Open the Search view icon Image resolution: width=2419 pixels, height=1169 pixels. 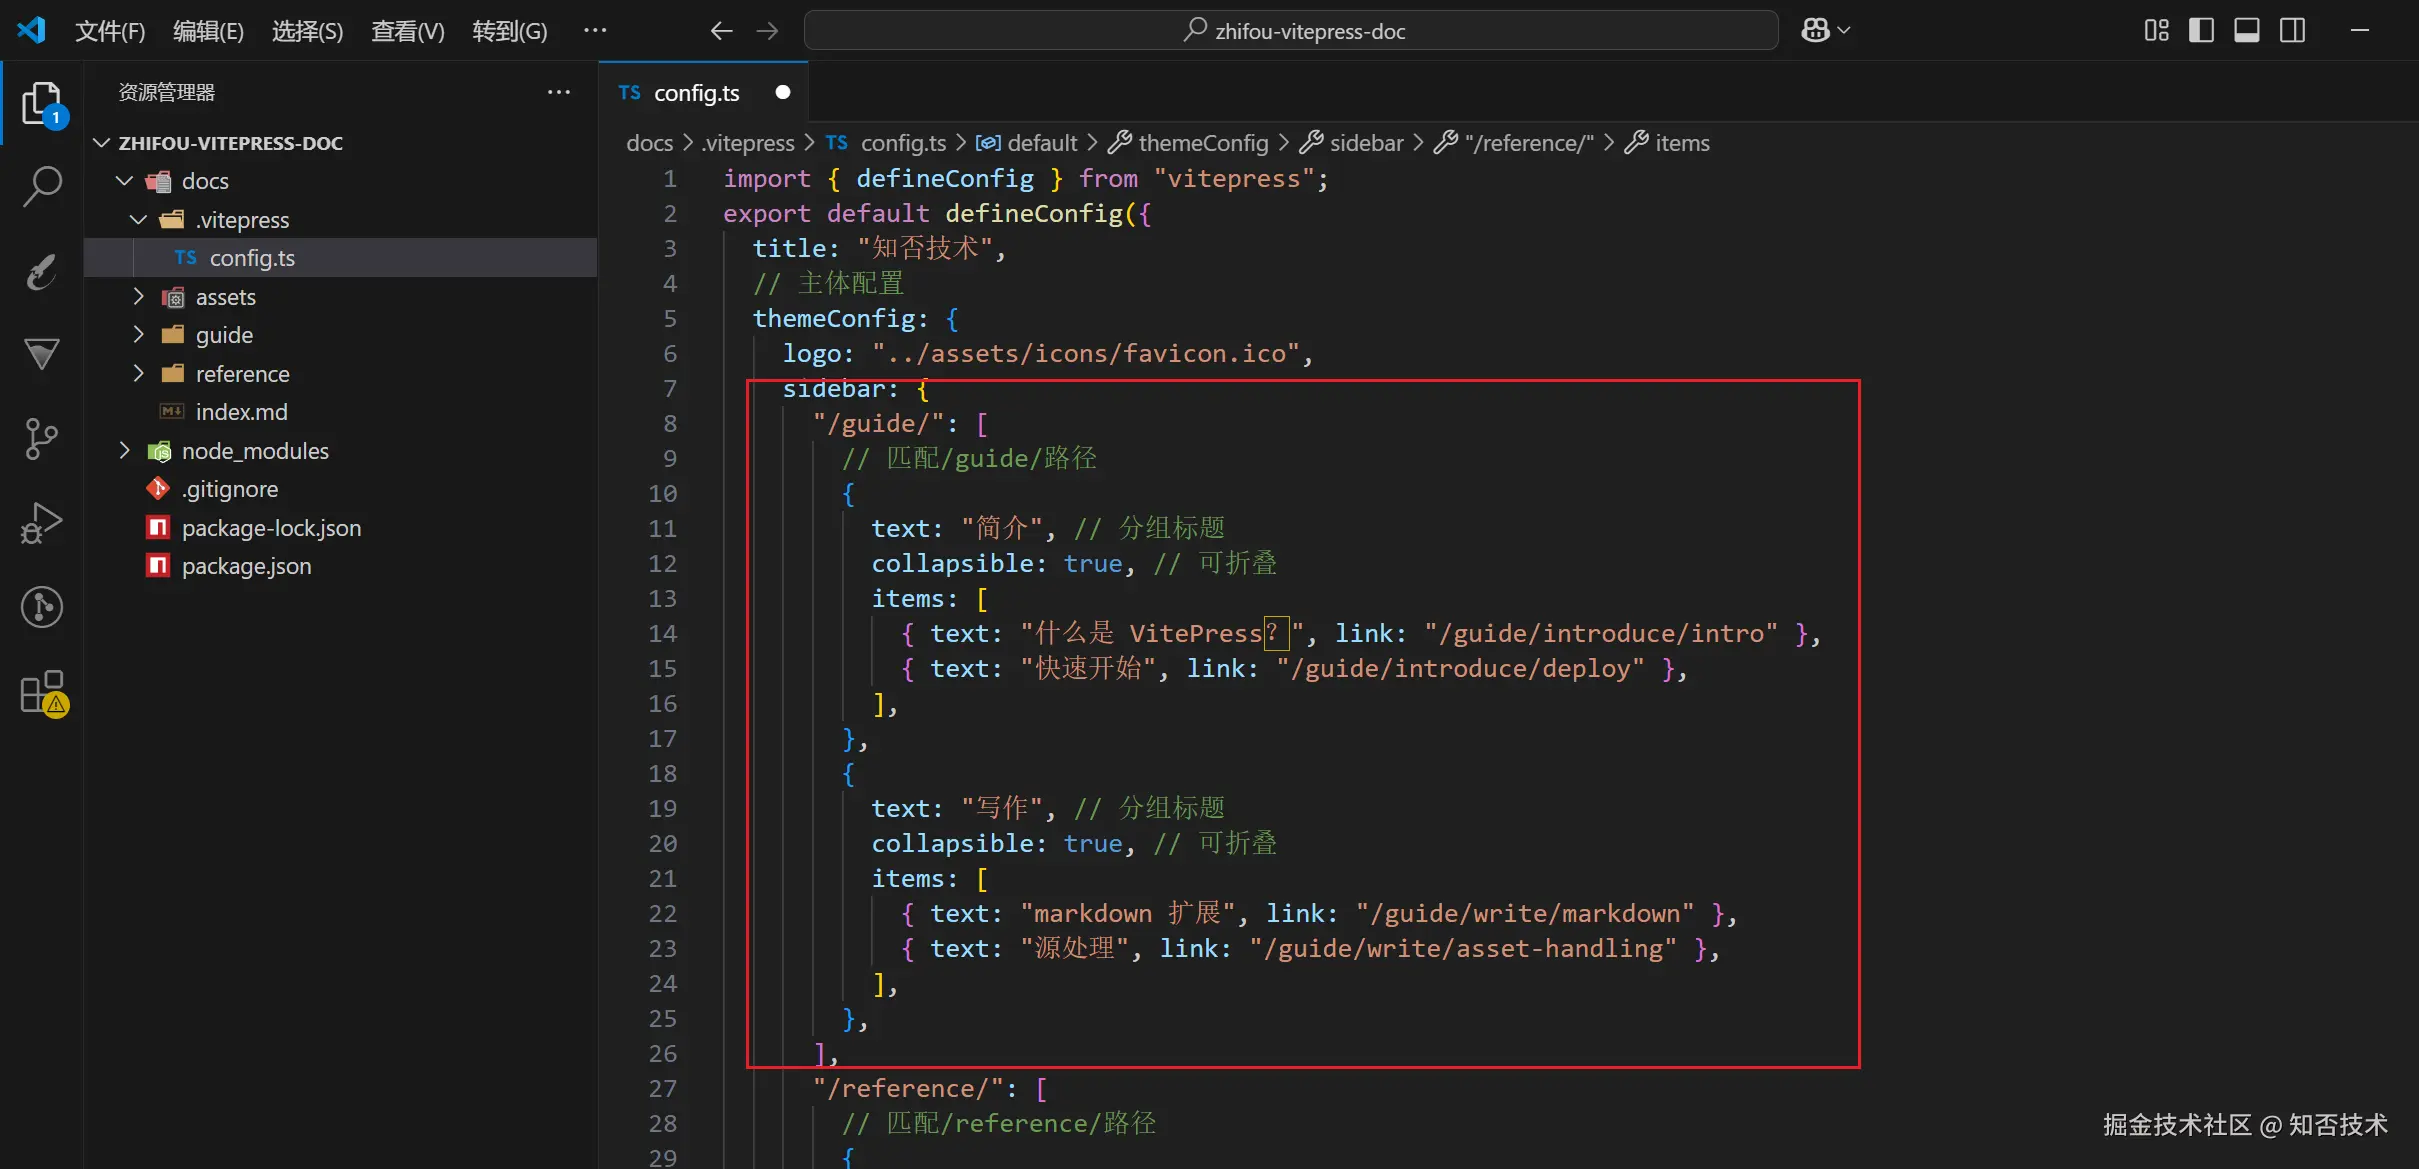(x=41, y=185)
